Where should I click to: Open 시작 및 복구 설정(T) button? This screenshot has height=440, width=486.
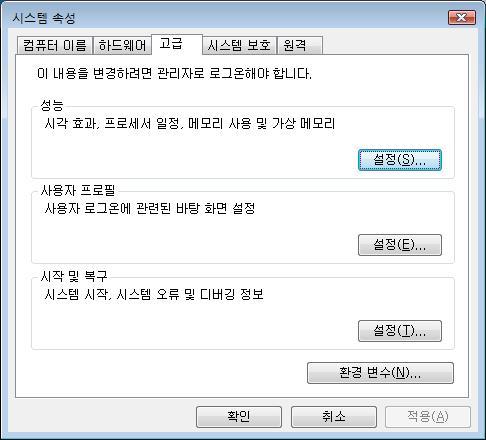click(400, 331)
